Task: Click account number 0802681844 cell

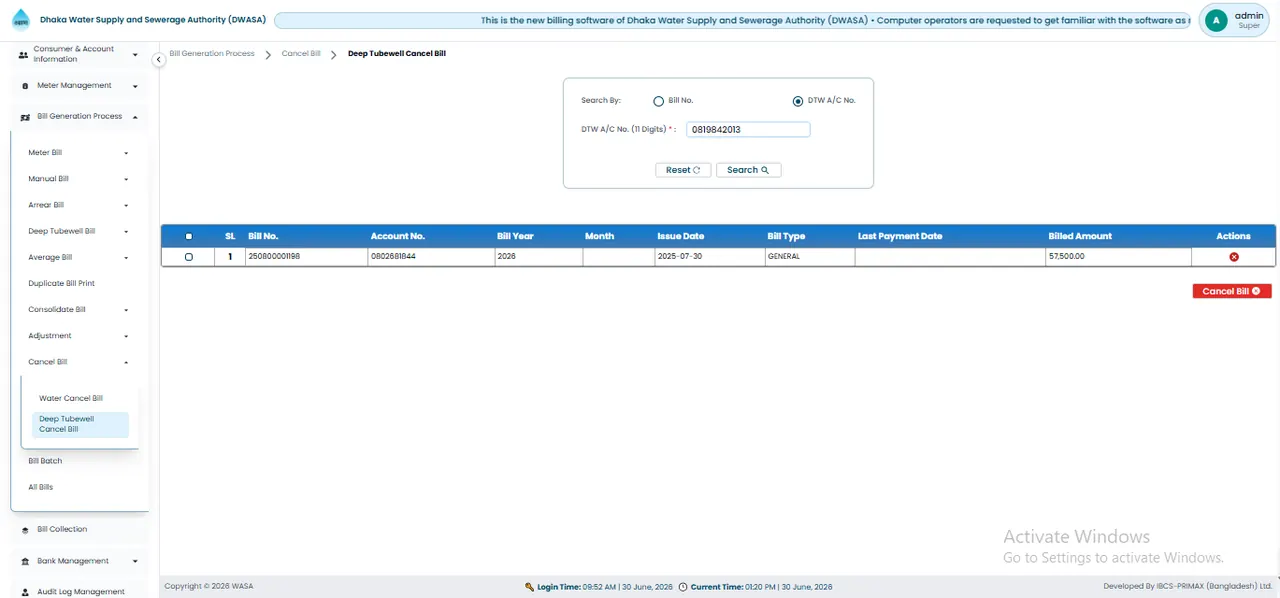Action: [430, 257]
